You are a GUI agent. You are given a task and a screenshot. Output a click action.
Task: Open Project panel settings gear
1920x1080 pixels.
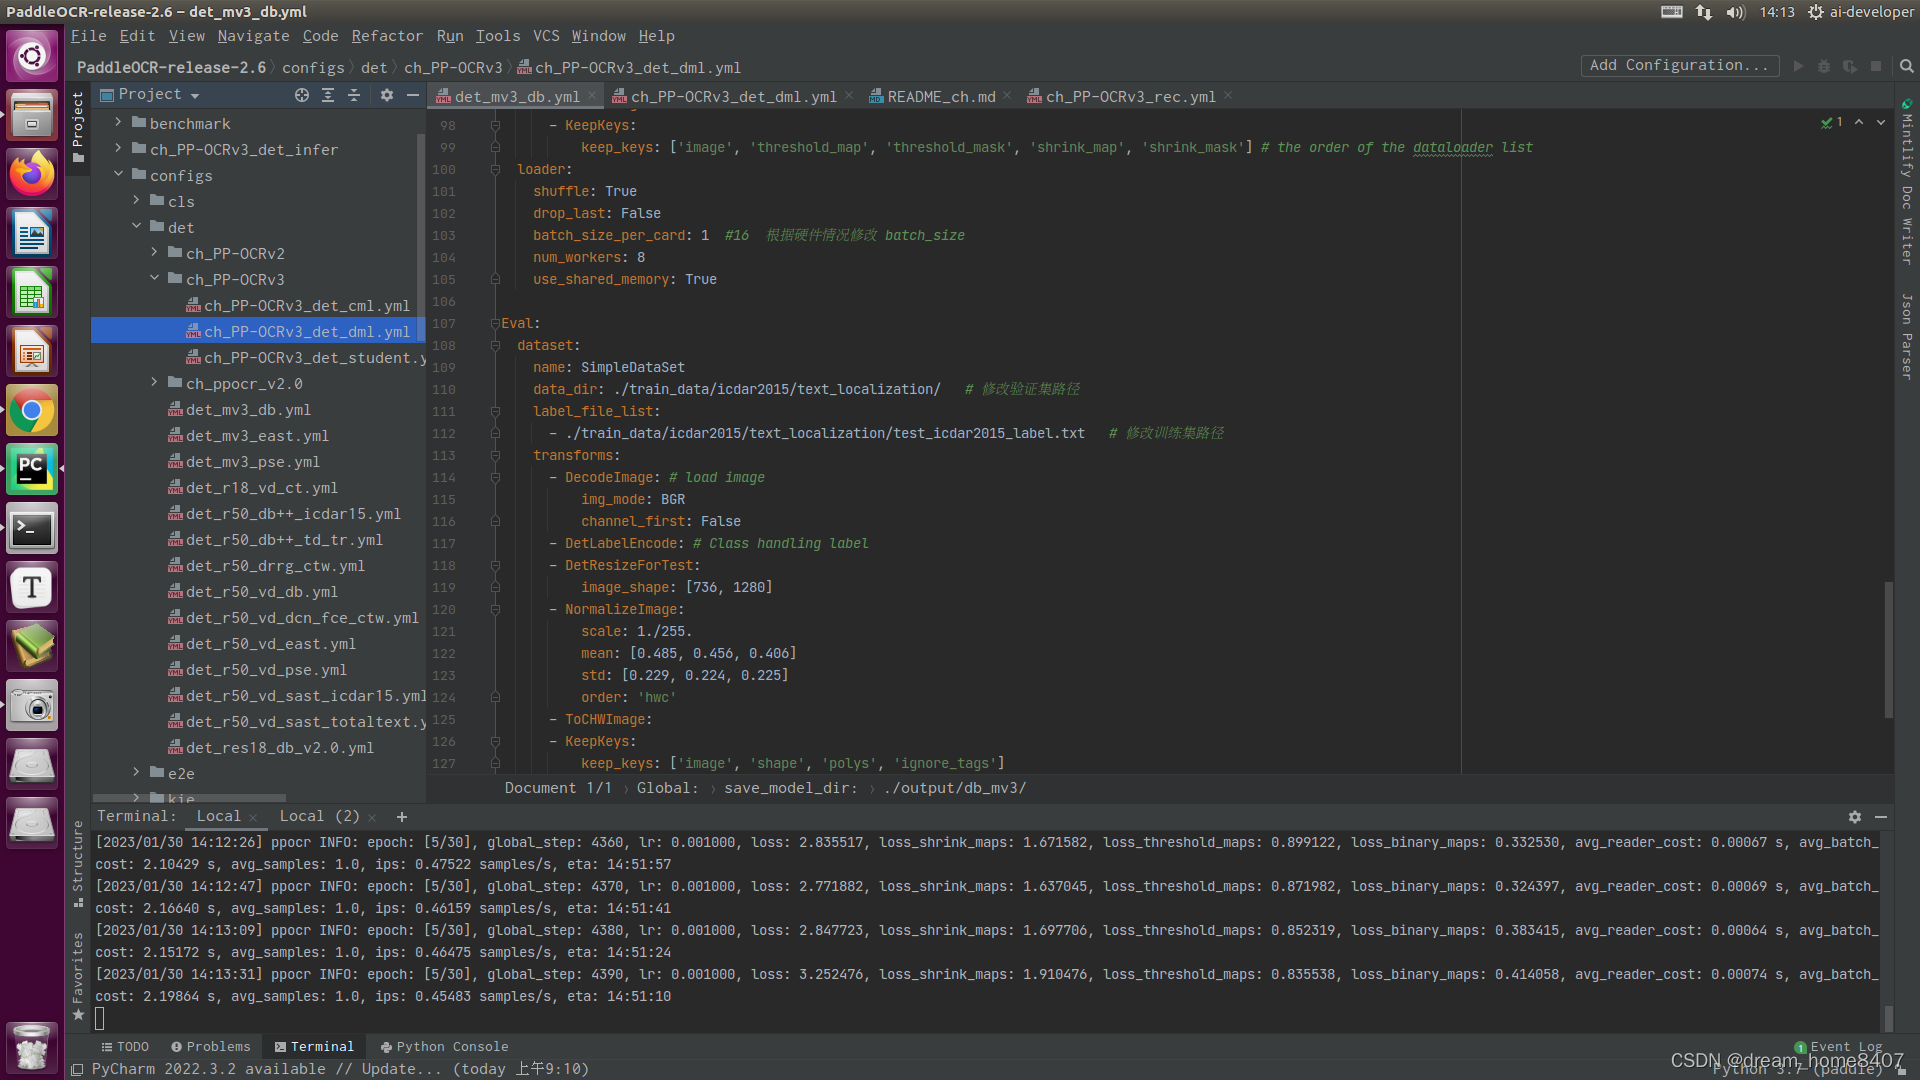tap(387, 95)
